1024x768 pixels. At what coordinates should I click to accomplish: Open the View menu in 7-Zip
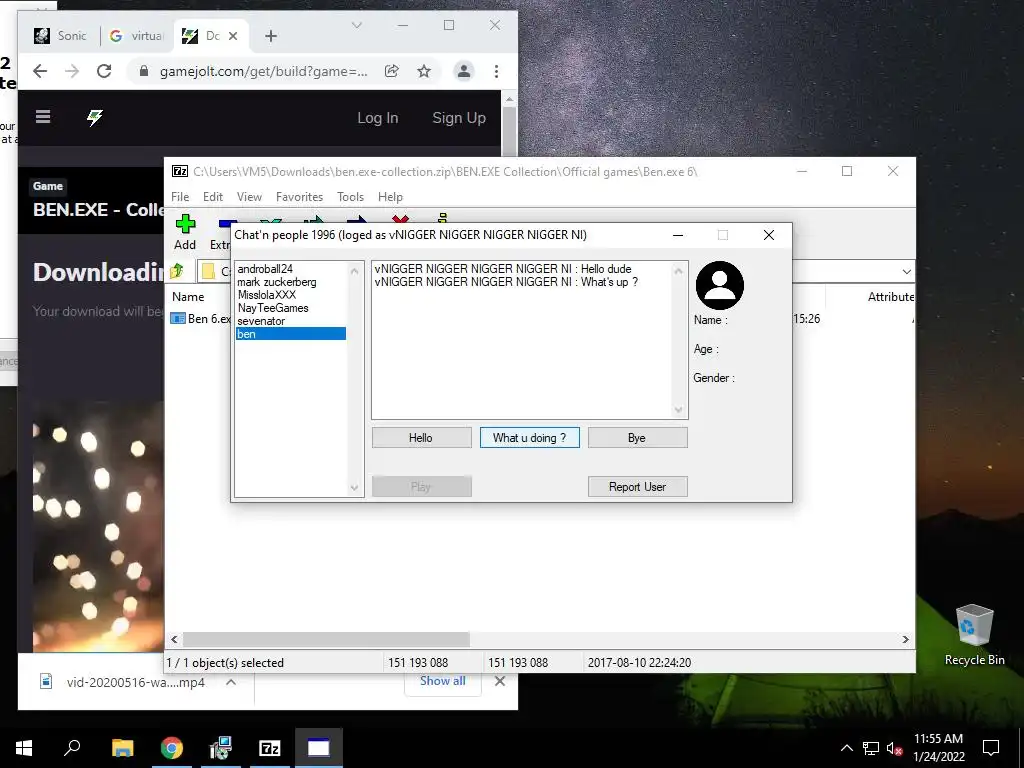pos(249,197)
